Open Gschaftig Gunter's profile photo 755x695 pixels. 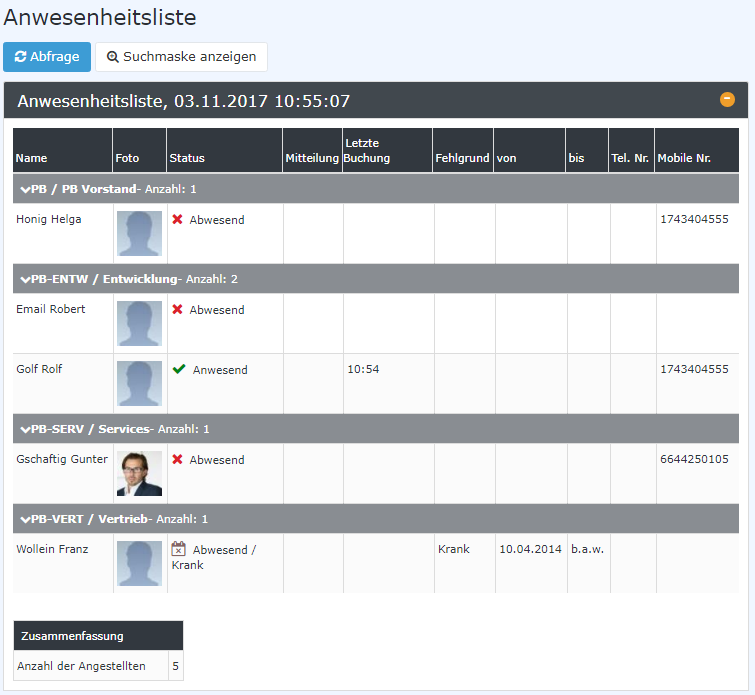click(139, 473)
